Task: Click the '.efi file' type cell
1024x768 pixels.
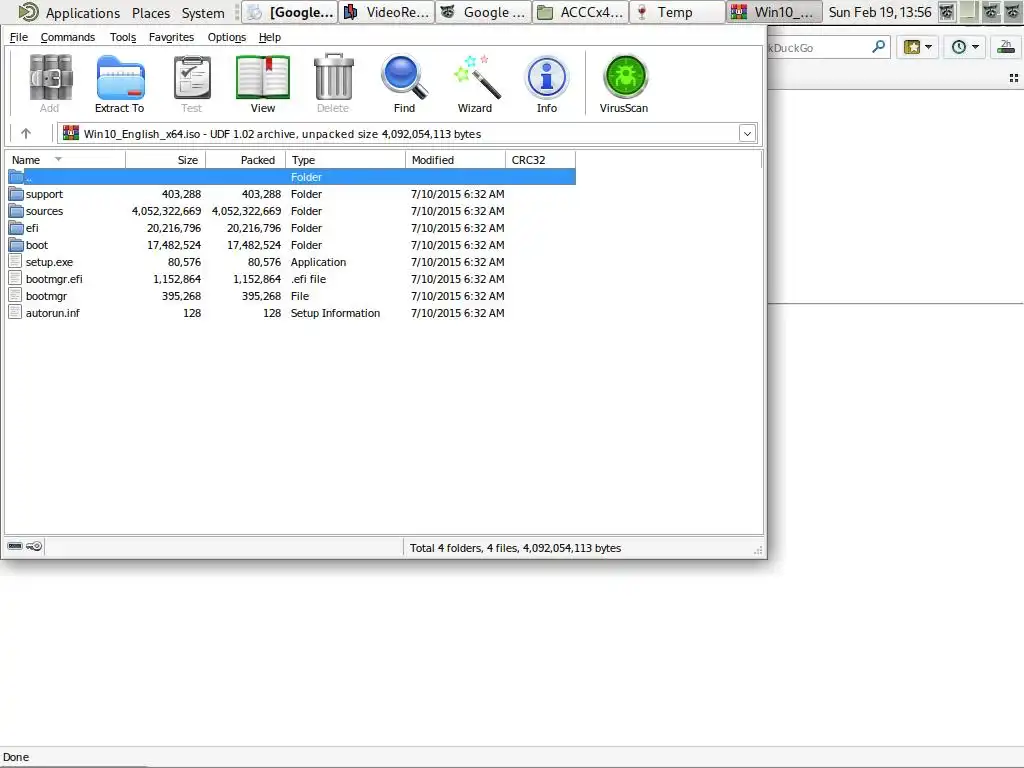Action: click(x=308, y=279)
